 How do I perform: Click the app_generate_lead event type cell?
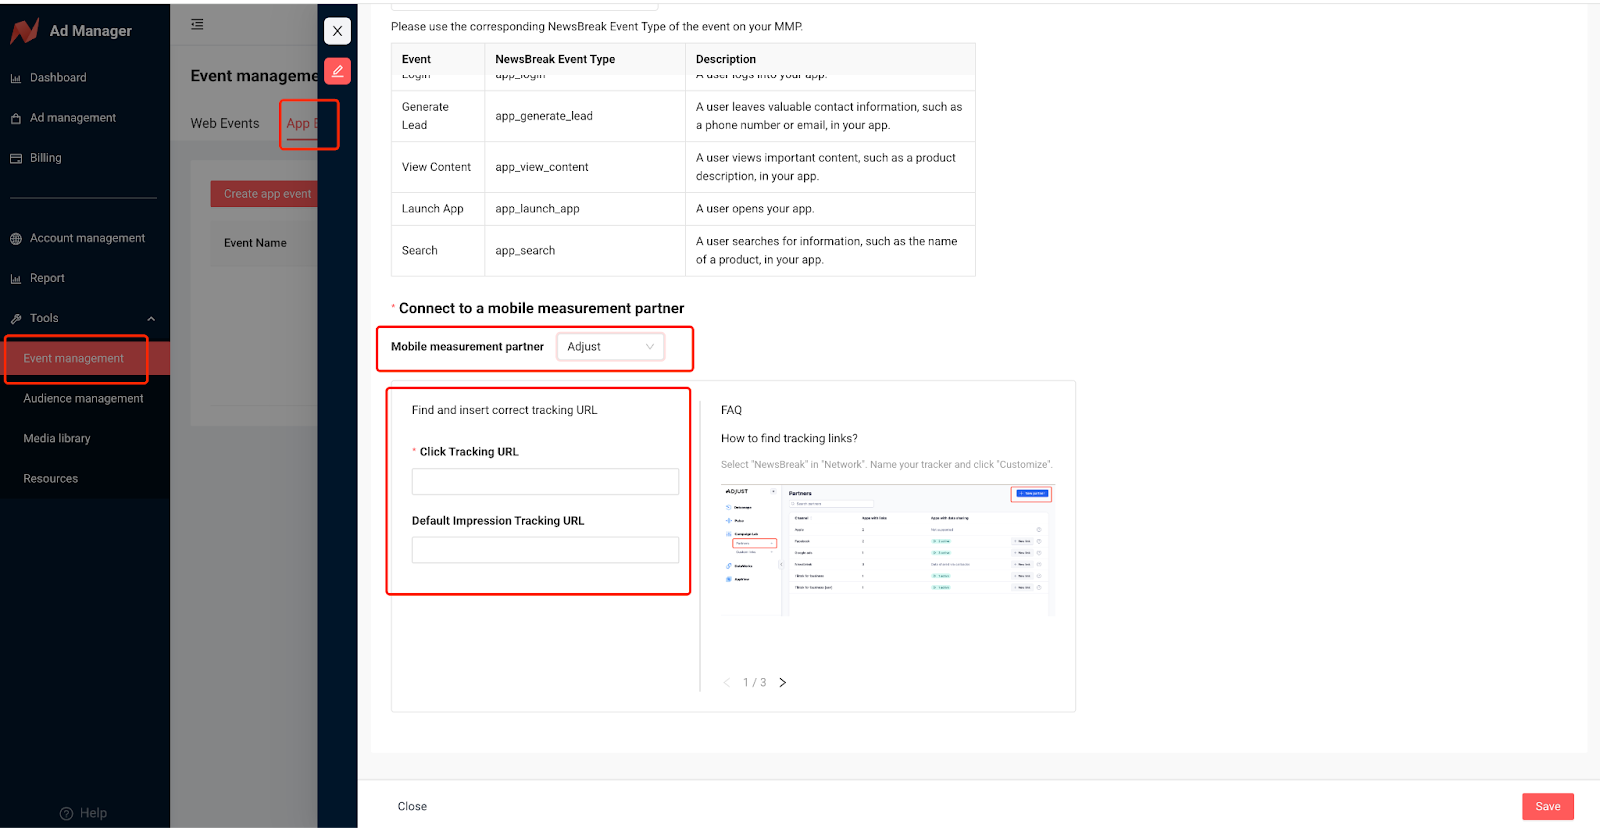[585, 116]
